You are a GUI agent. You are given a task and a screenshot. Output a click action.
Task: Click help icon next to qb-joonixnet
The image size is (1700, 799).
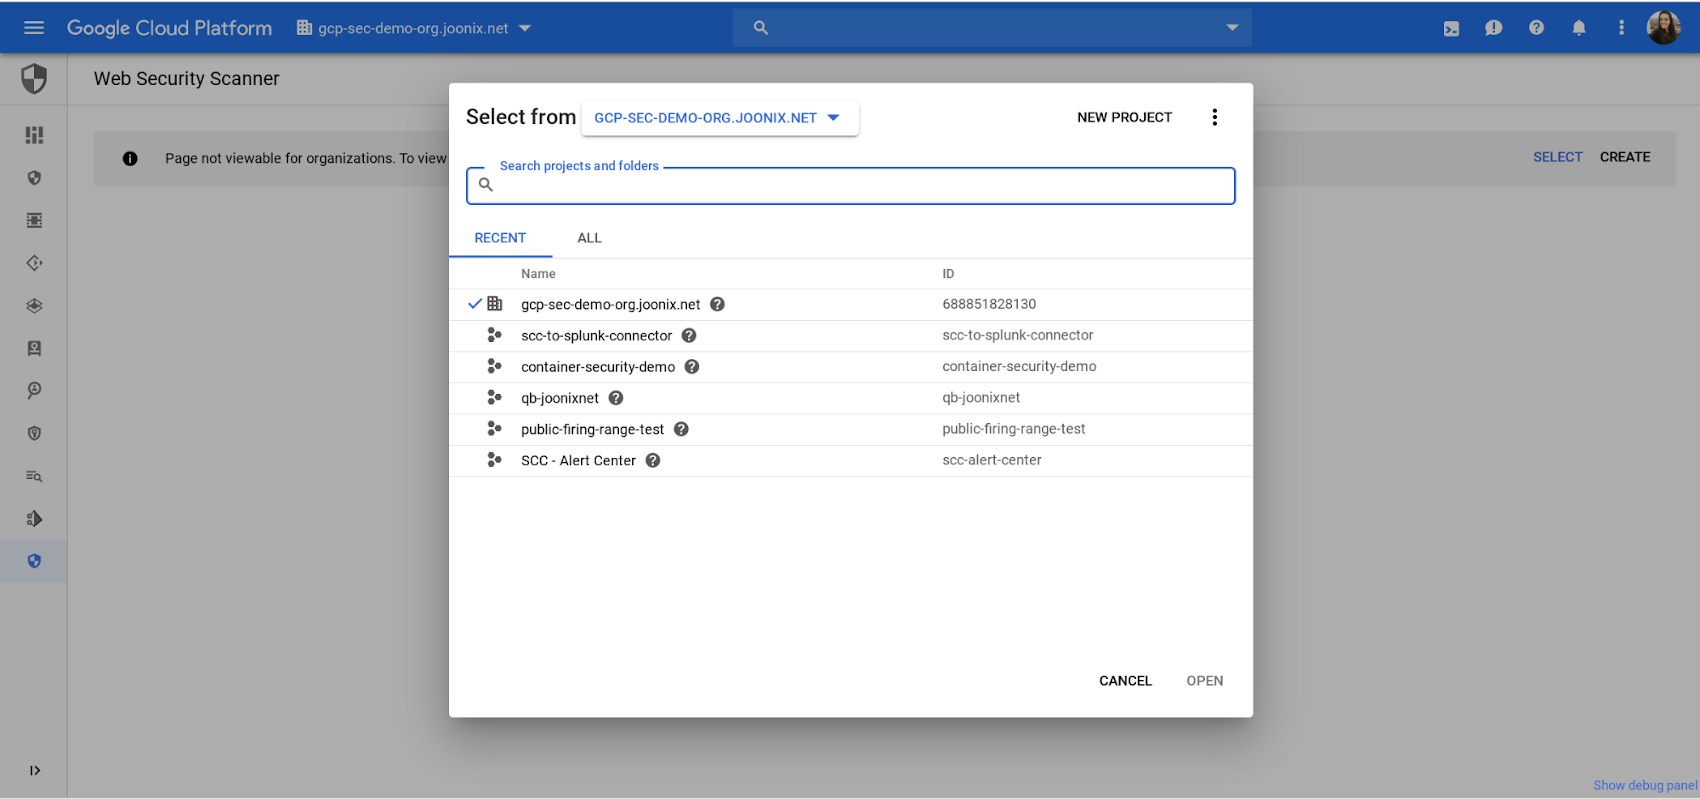pyautogui.click(x=616, y=397)
